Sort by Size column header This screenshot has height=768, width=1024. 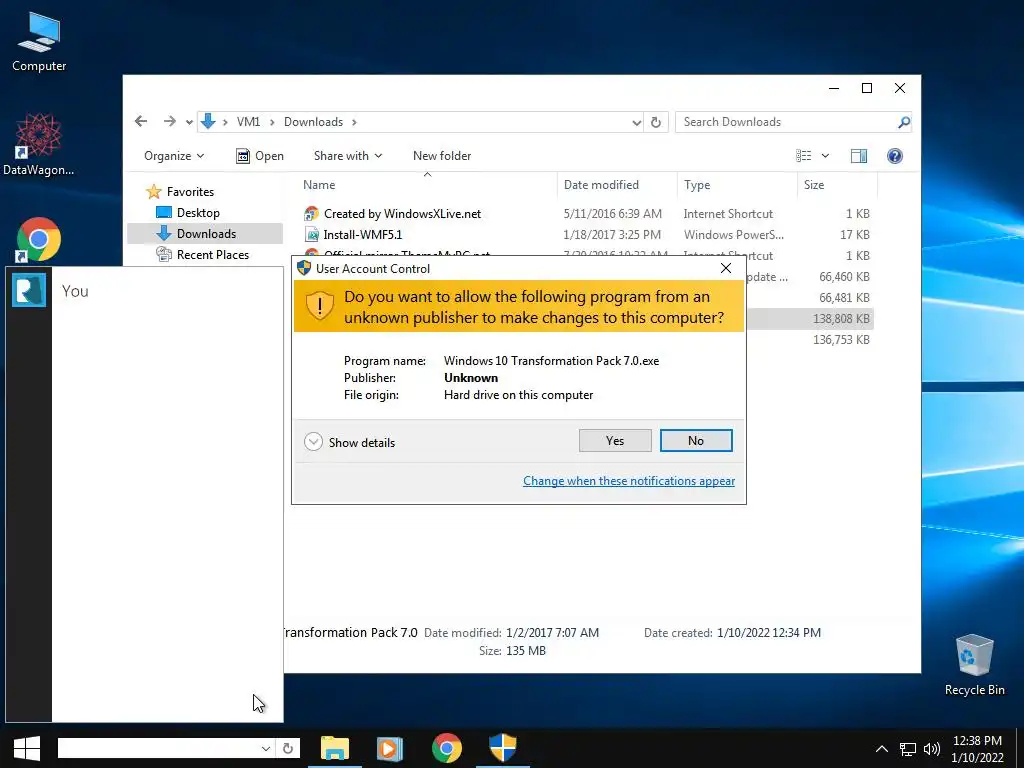coord(837,185)
